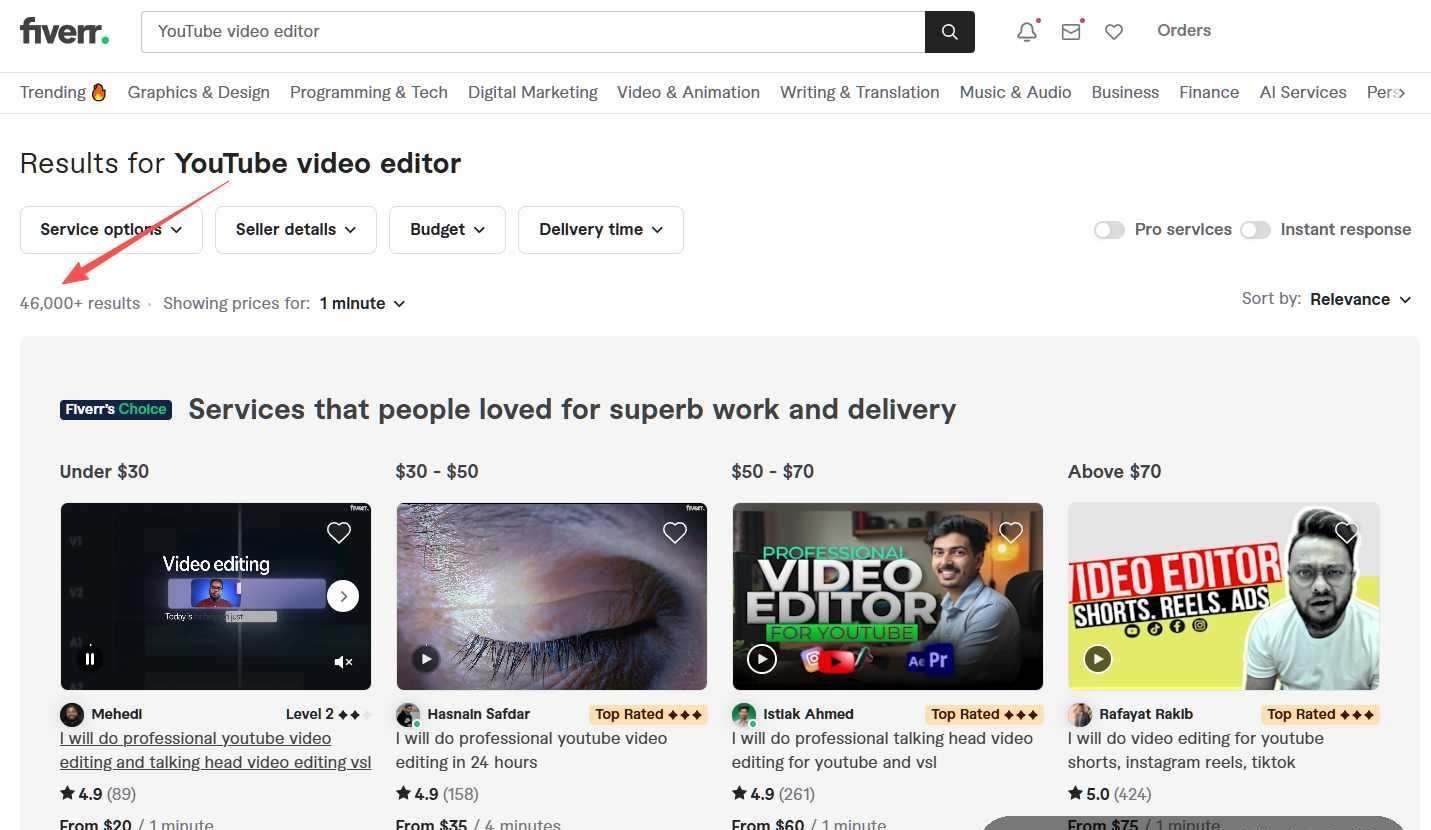1431x830 pixels.
Task: Click the Fiverr's Choice badge
Action: point(116,409)
